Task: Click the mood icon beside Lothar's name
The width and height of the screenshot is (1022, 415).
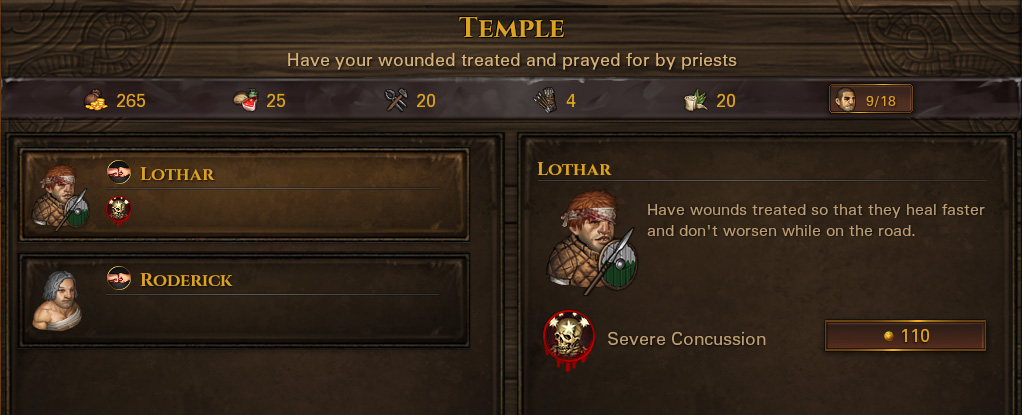Action: [119, 172]
